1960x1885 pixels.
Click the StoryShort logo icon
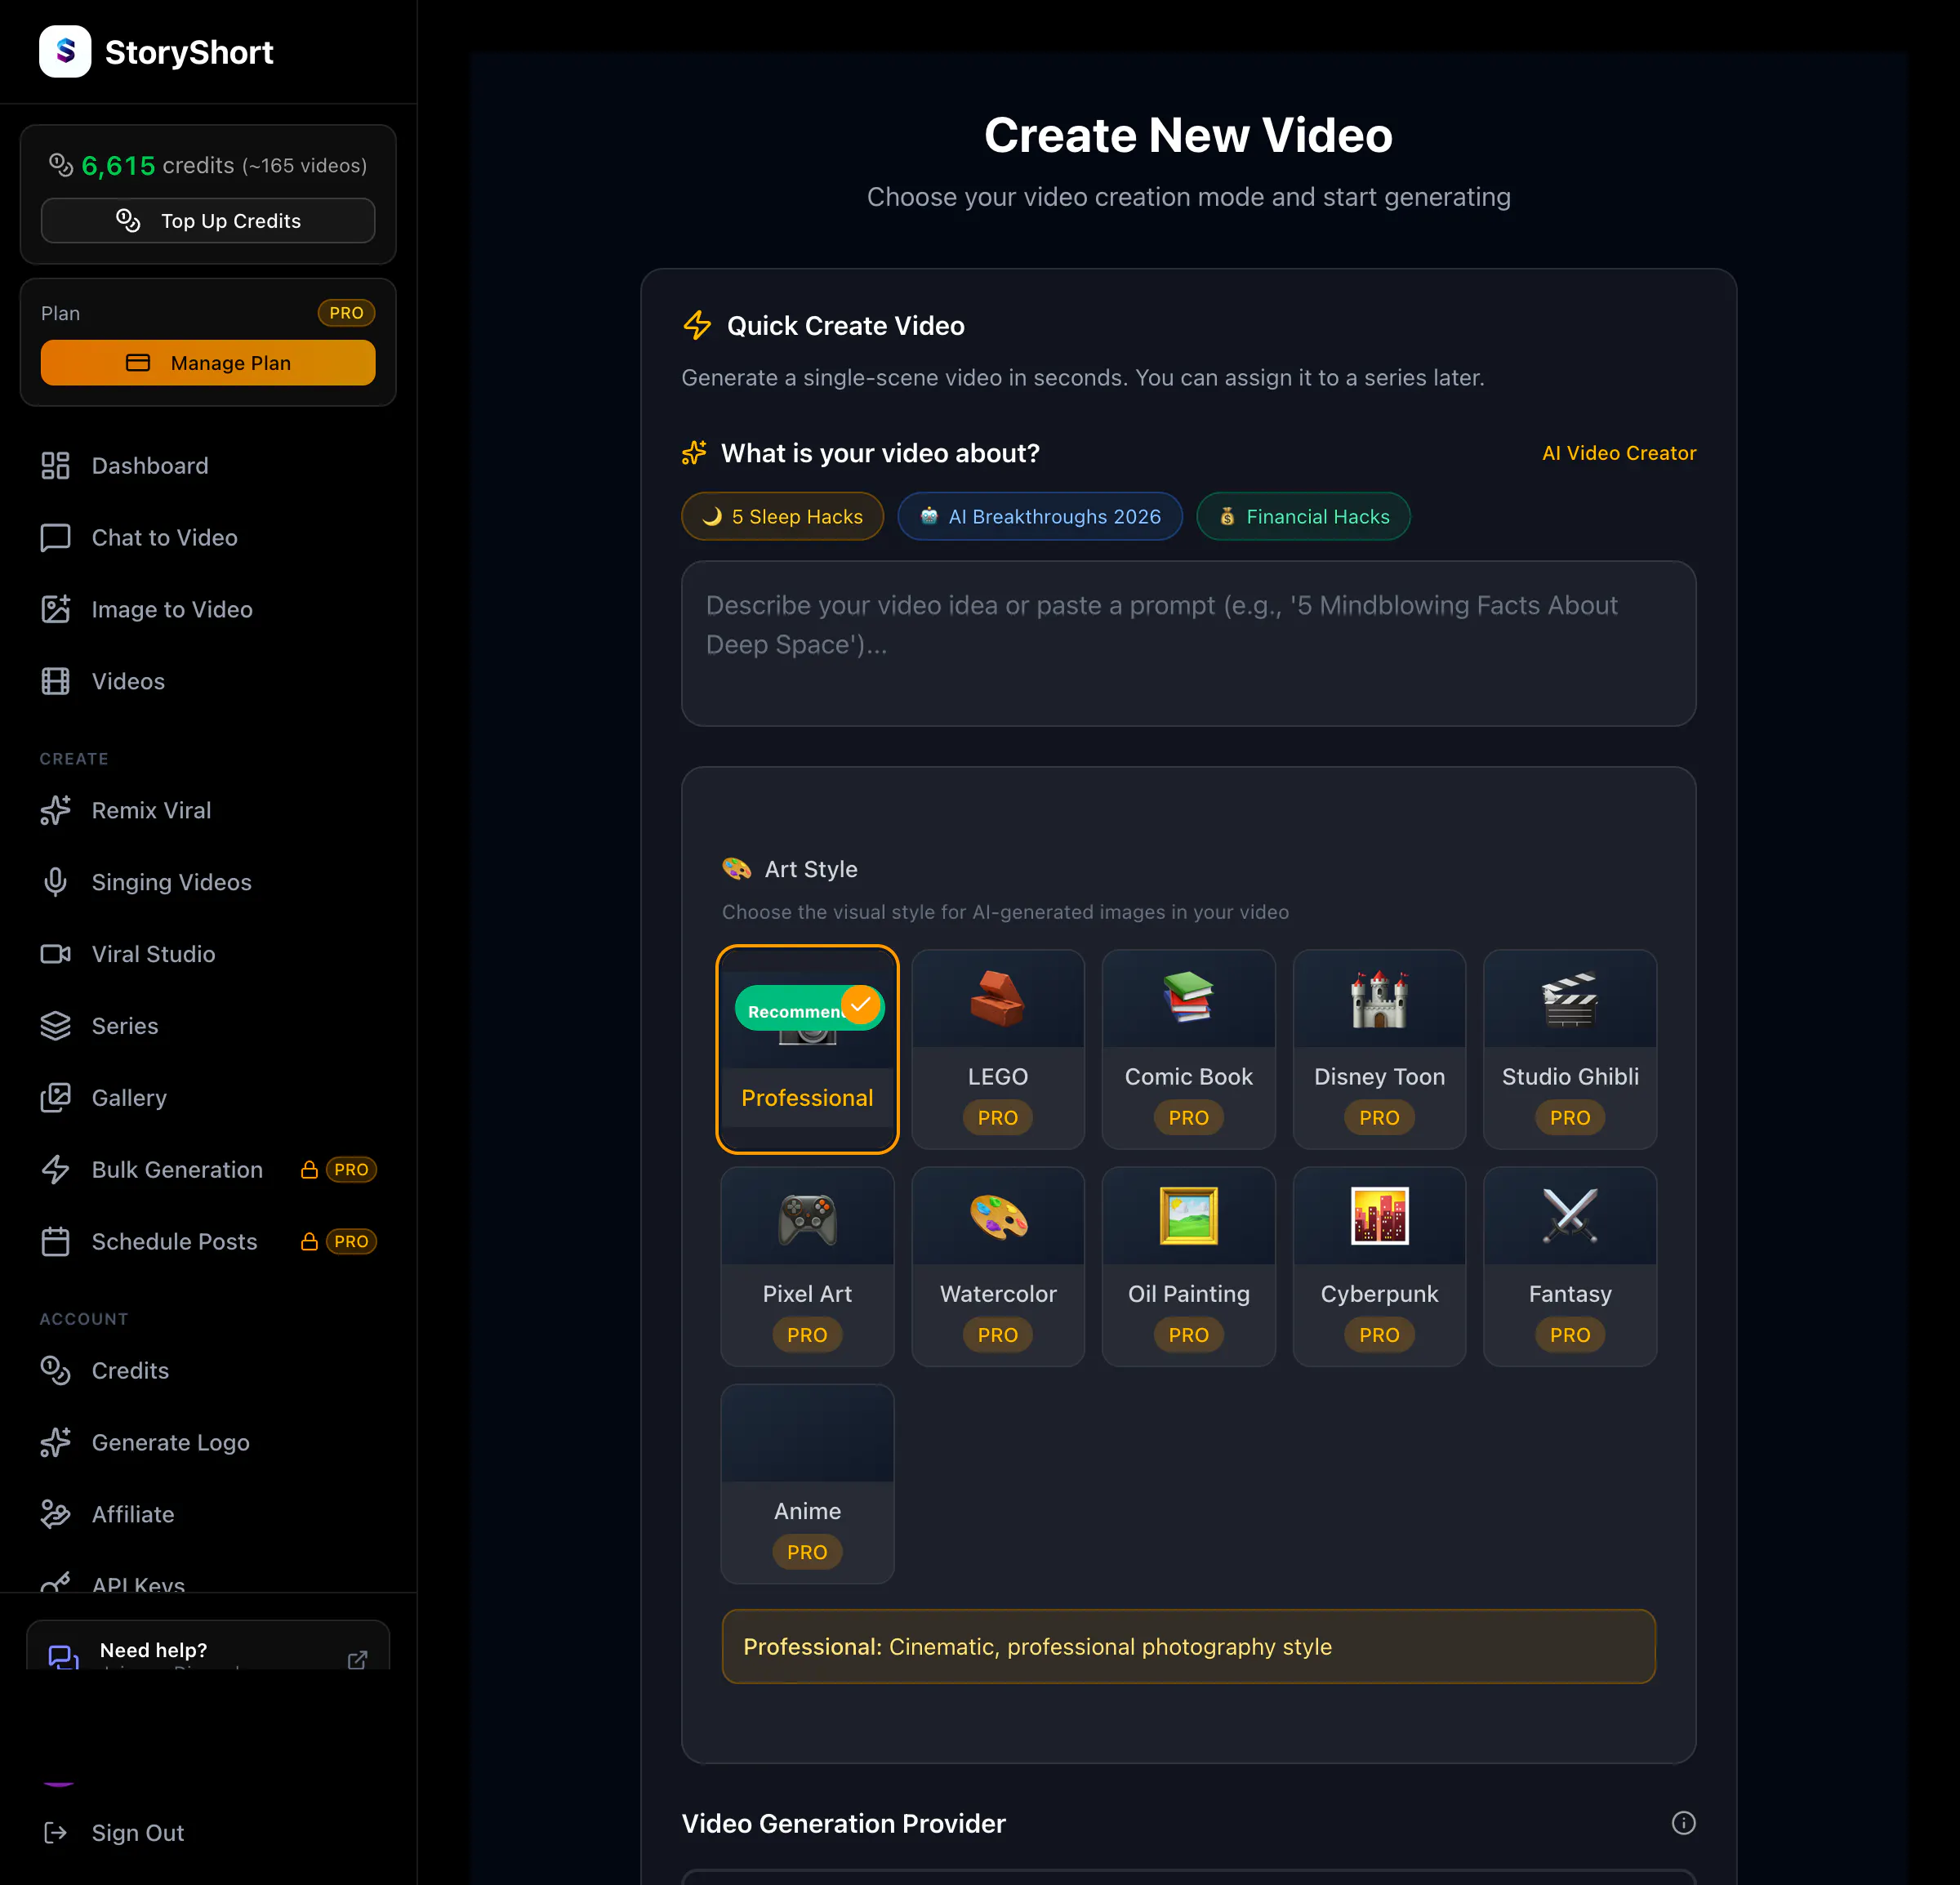pyautogui.click(x=65, y=52)
